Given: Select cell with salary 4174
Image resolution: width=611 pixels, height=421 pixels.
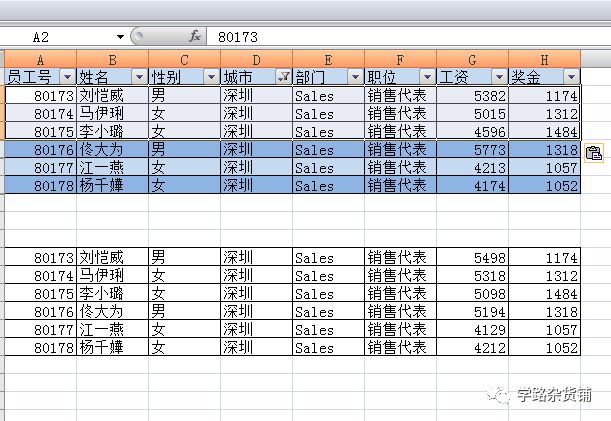Looking at the screenshot, I should [x=472, y=185].
